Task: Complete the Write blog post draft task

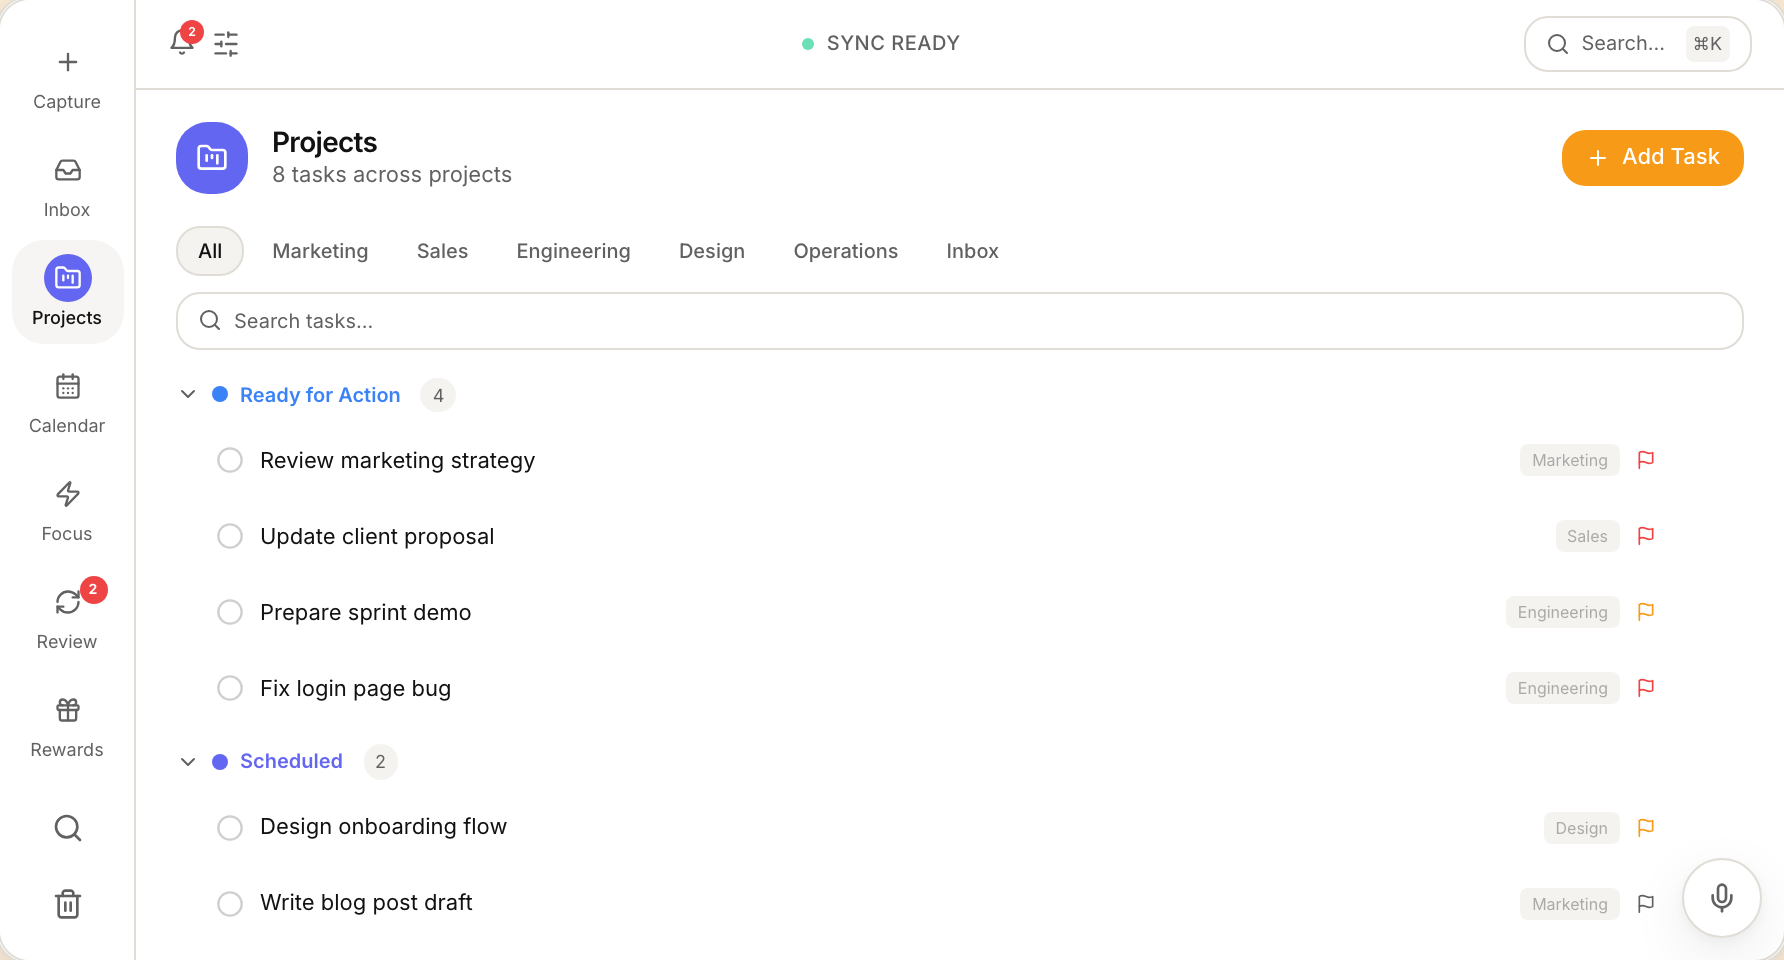Action: [x=229, y=903]
